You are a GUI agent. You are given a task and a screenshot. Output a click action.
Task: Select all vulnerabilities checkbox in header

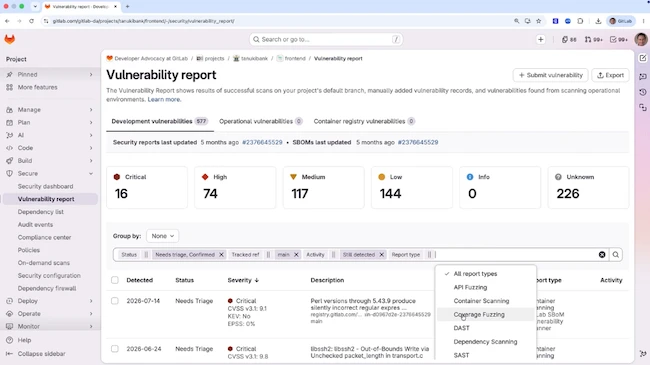[x=115, y=280]
